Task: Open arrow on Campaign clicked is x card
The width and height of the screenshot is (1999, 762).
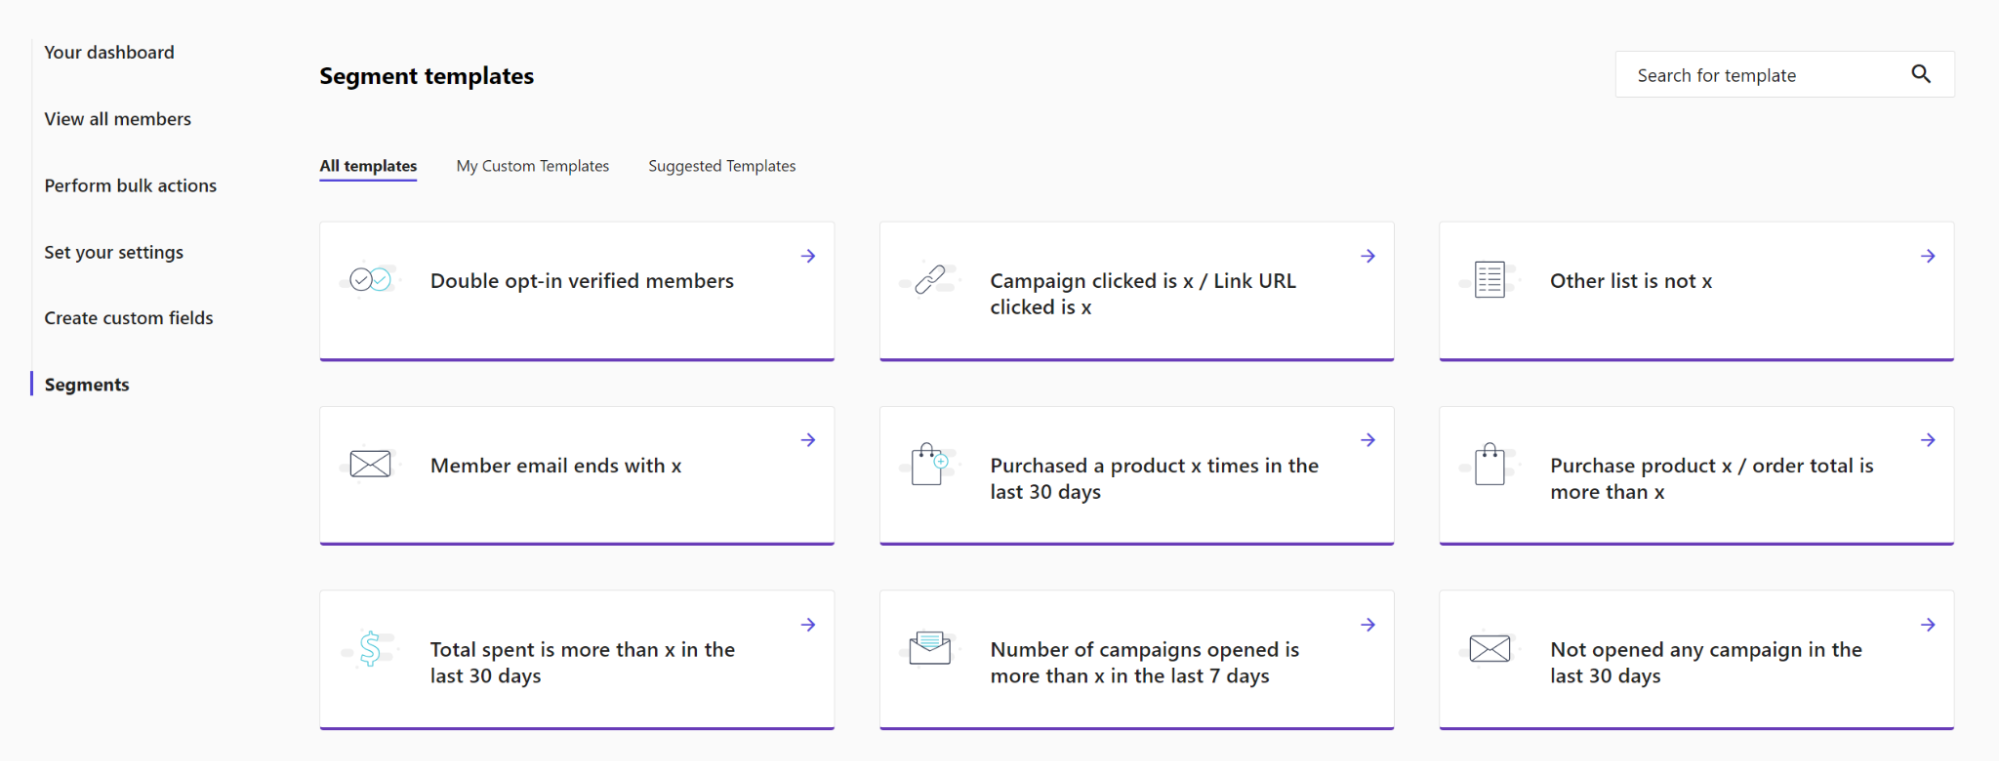Action: click(1368, 256)
